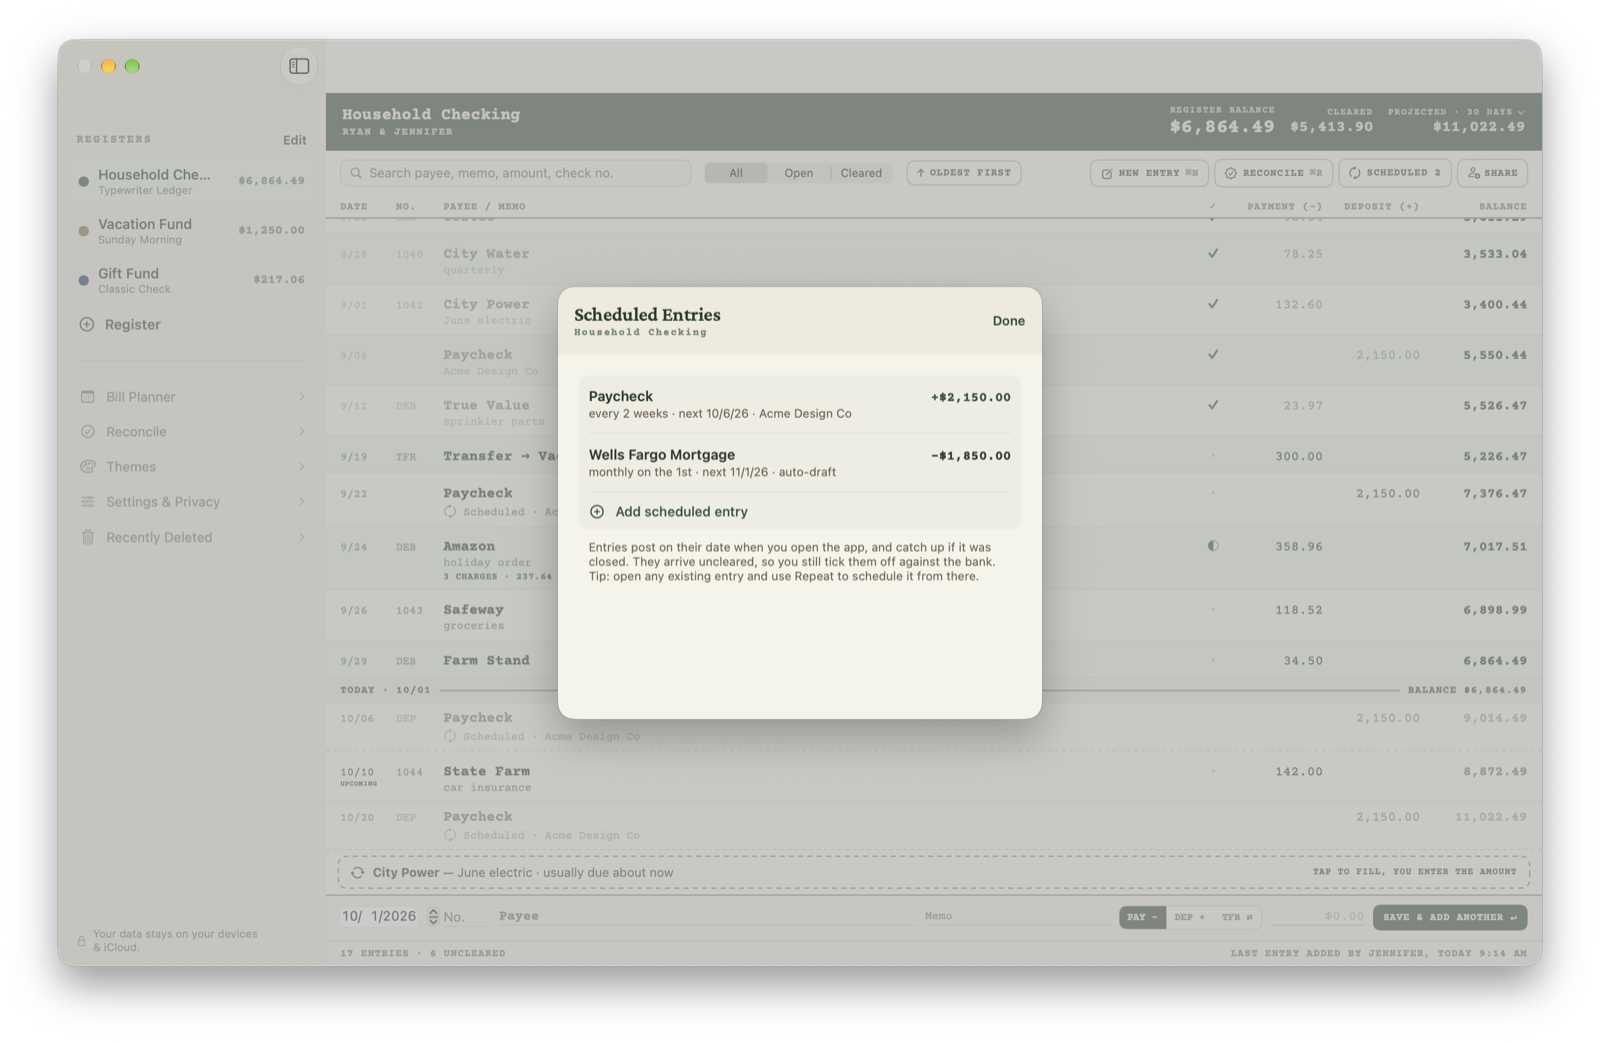Focus the $0.00 amount field
Image resolution: width=1600 pixels, height=1043 pixels.
[x=1318, y=916]
